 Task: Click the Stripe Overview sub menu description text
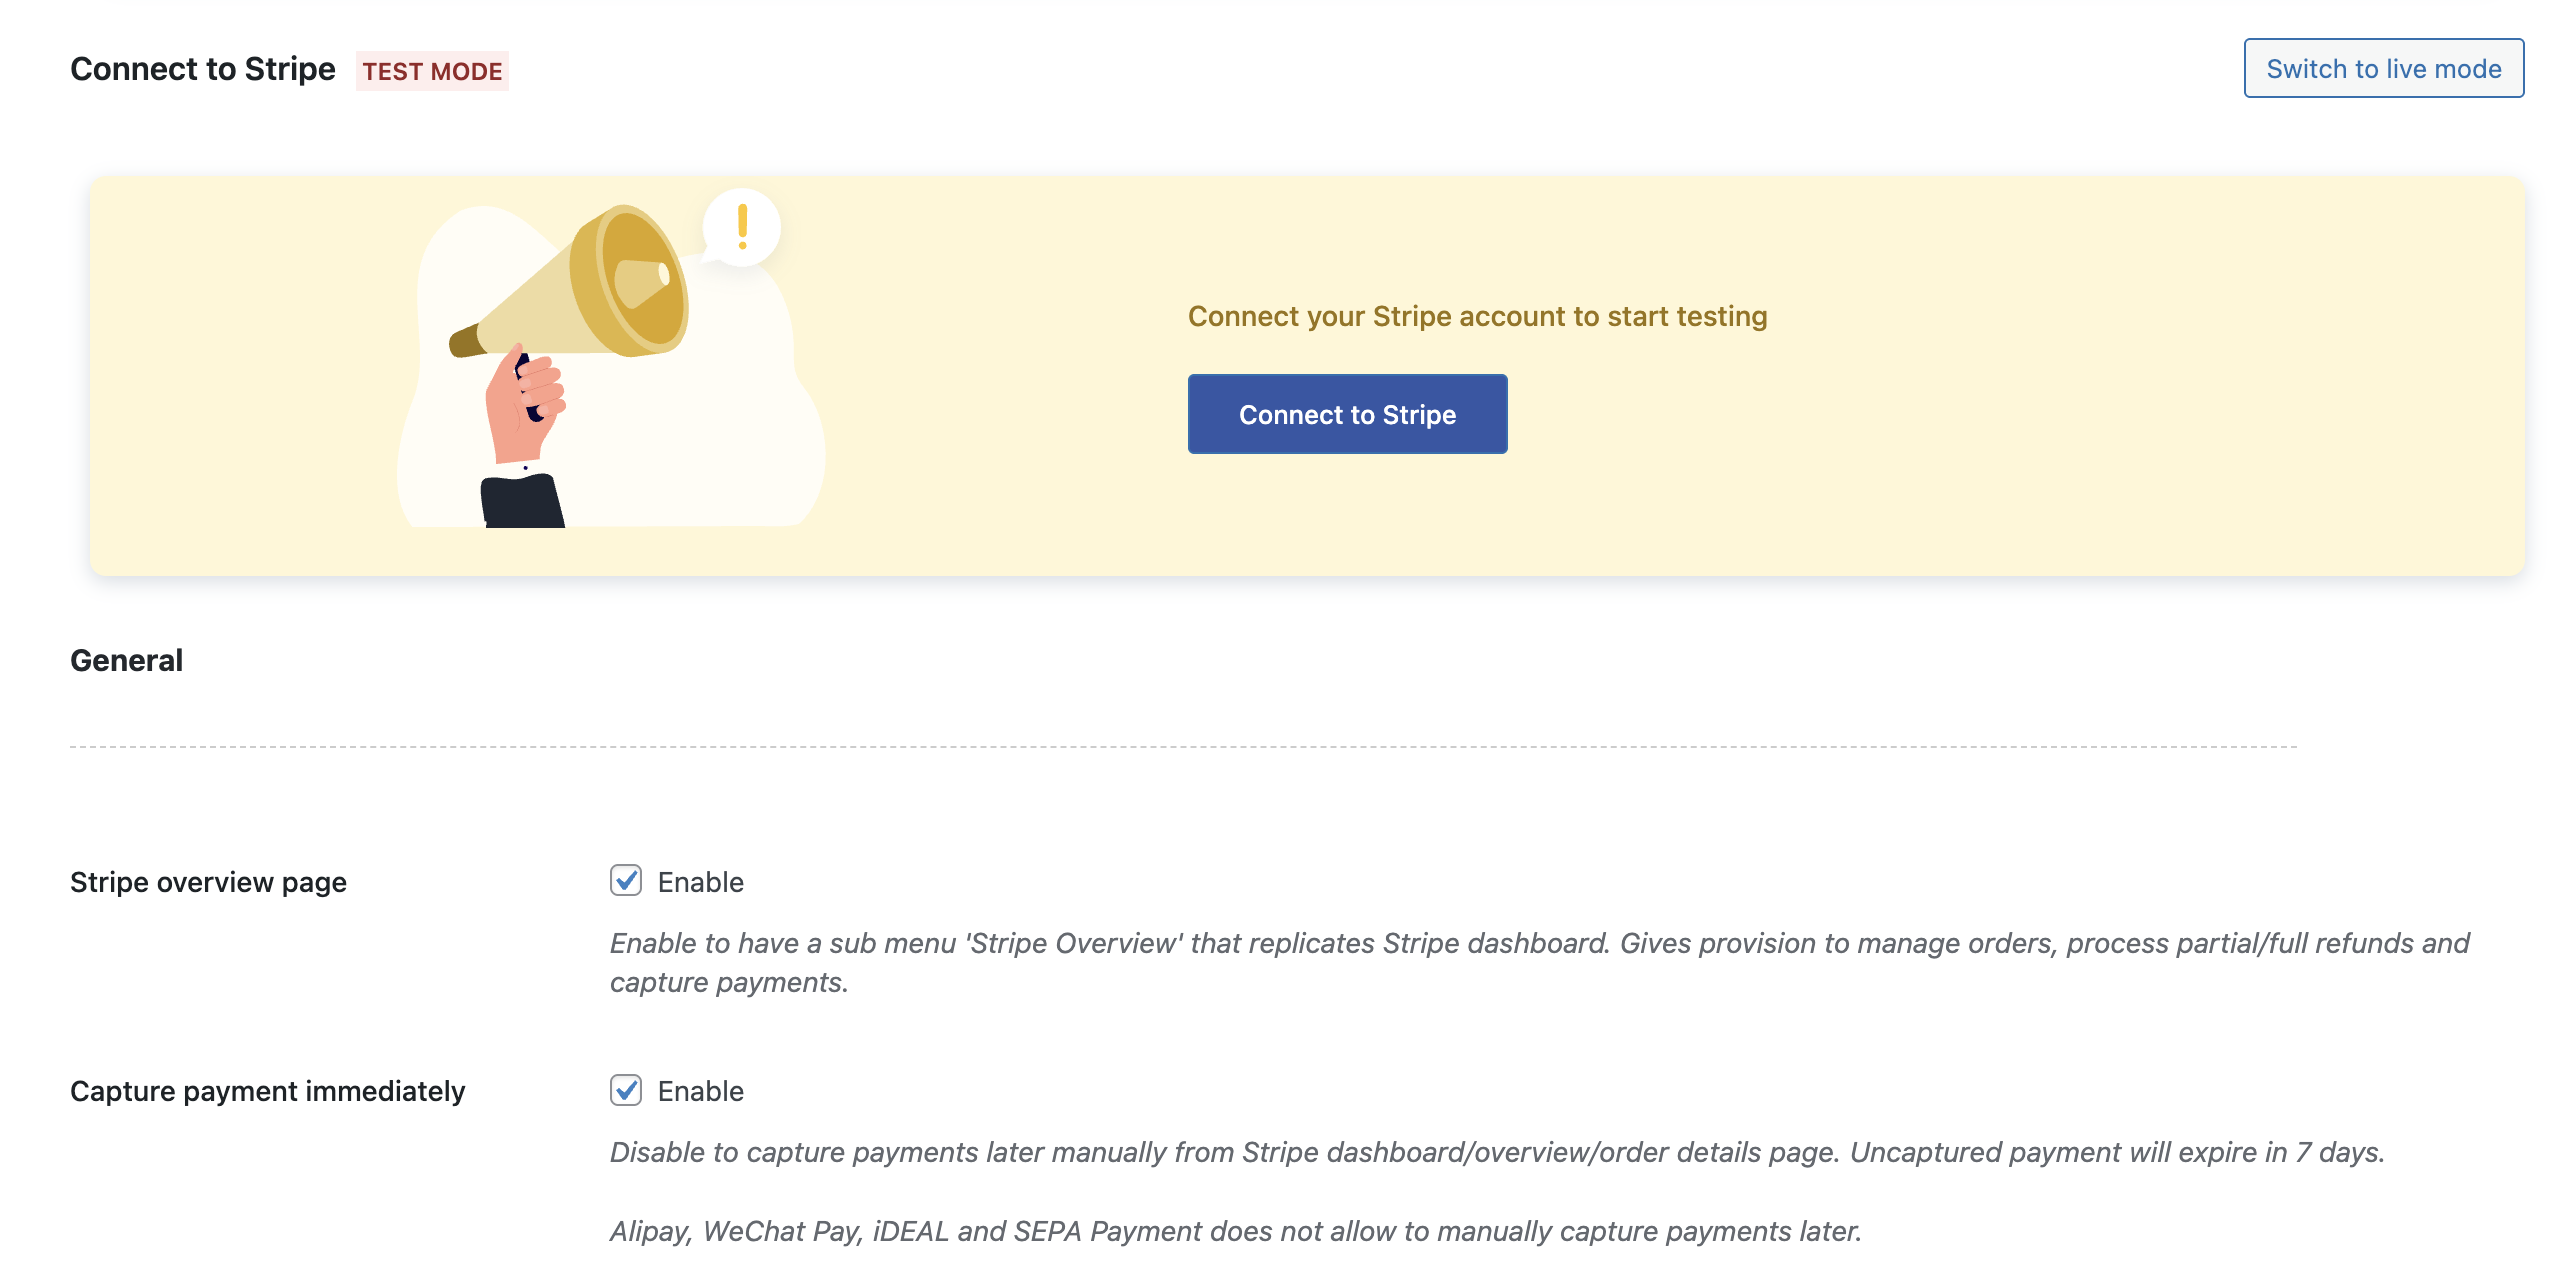pyautogui.click(x=1539, y=962)
